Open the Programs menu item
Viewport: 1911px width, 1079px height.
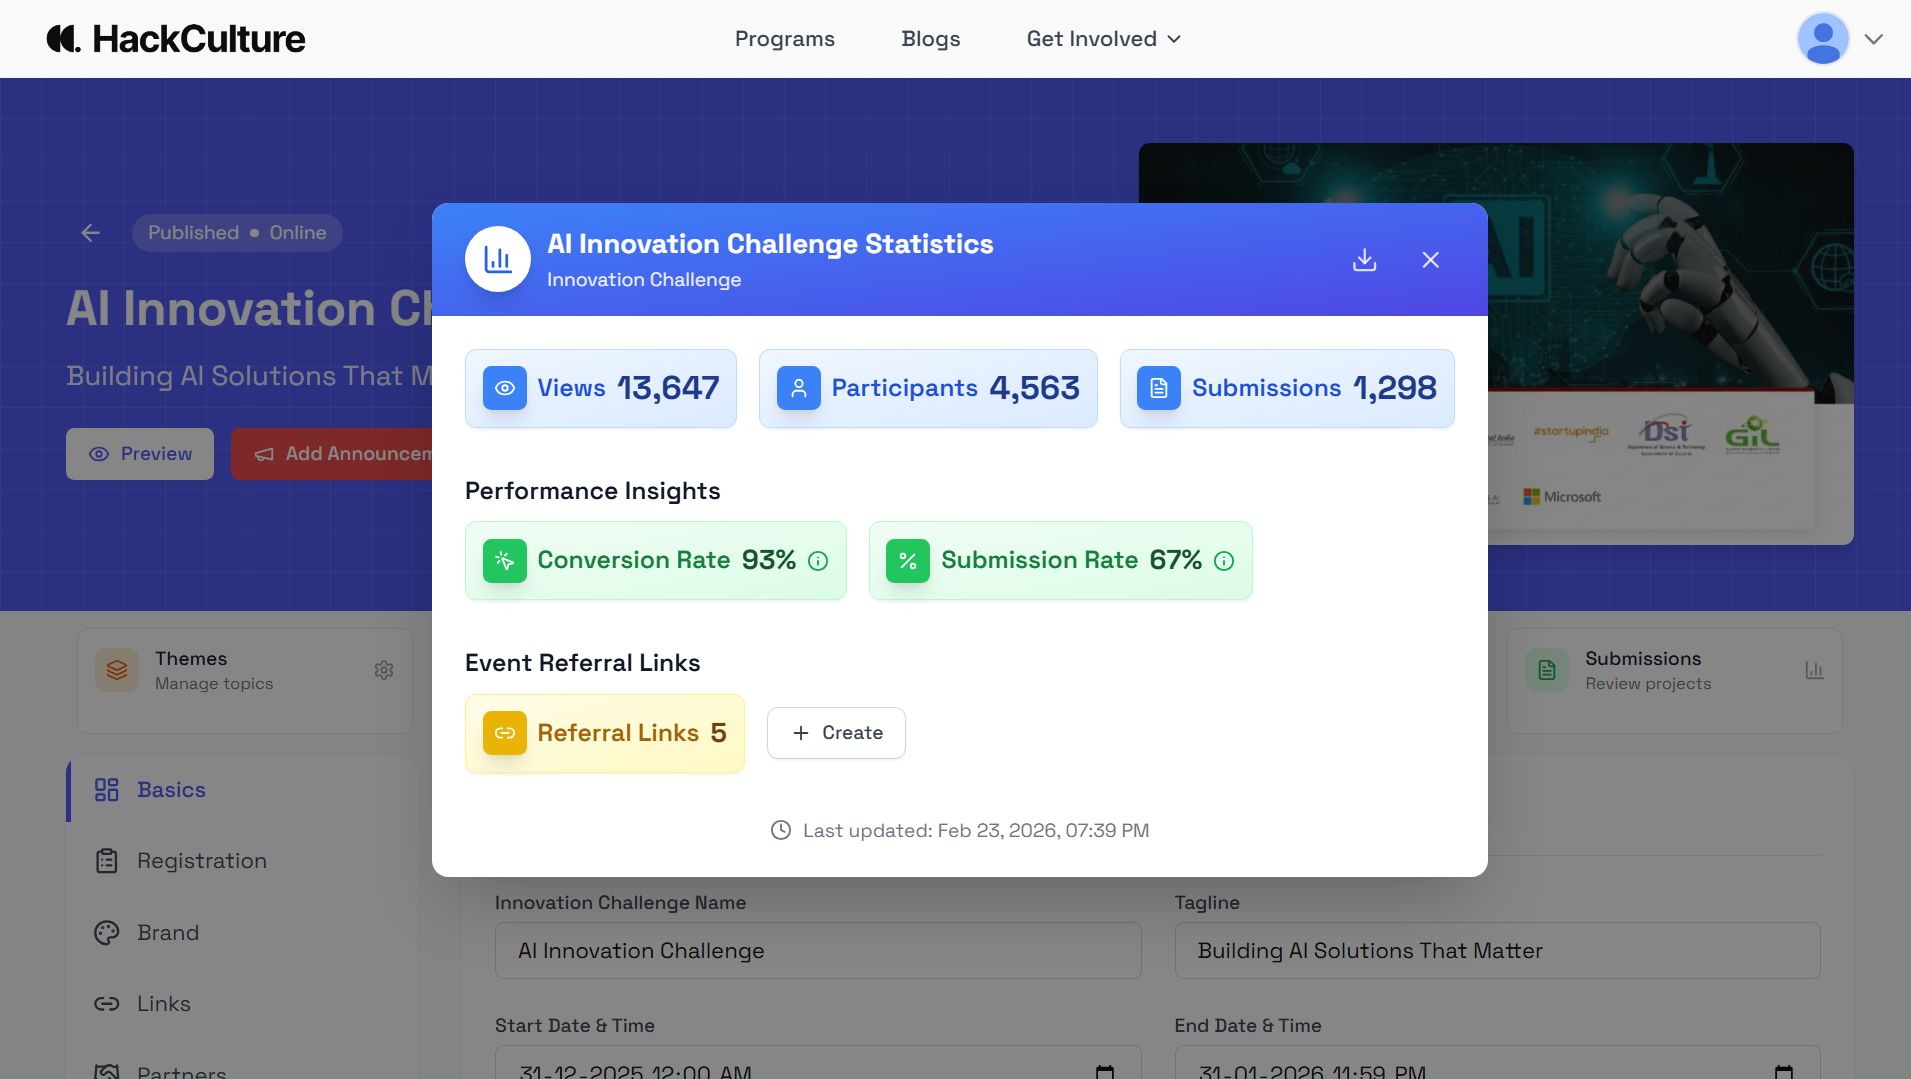coord(784,39)
